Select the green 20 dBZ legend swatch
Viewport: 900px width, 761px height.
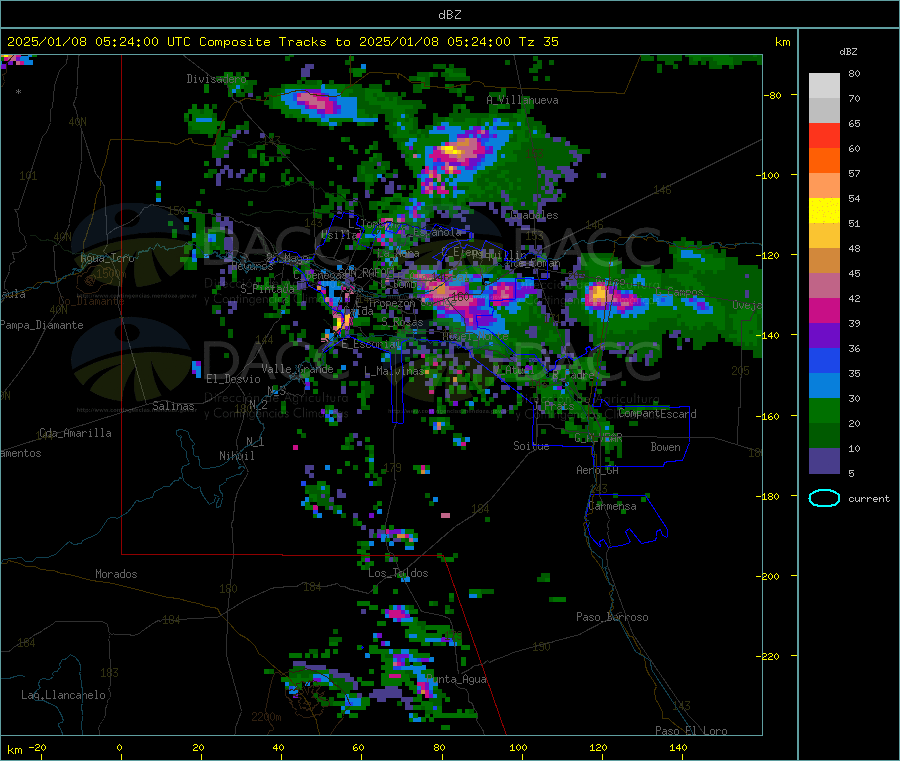coord(824,410)
